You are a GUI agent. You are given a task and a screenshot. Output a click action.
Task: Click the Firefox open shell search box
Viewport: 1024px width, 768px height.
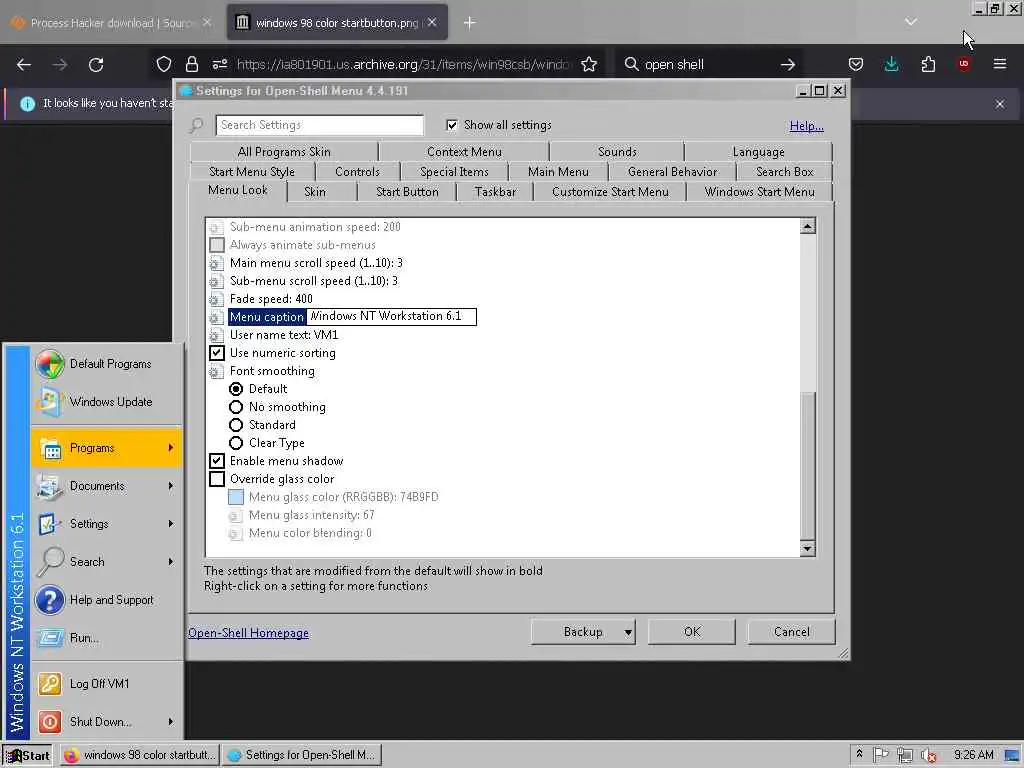pyautogui.click(x=708, y=64)
